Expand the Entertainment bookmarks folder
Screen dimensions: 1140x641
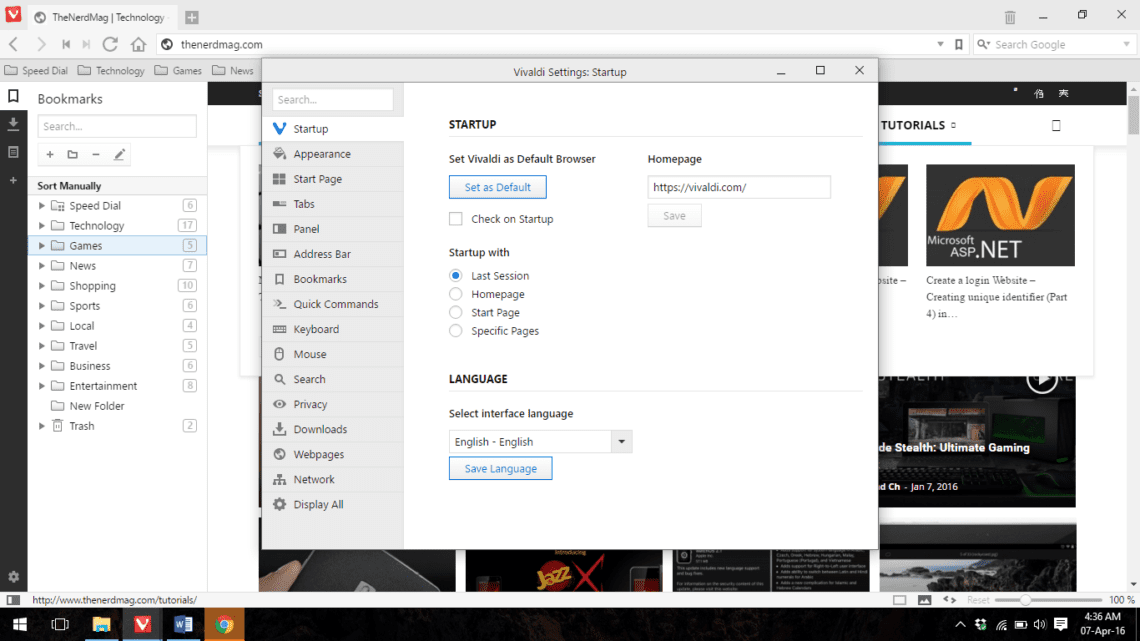(x=39, y=385)
